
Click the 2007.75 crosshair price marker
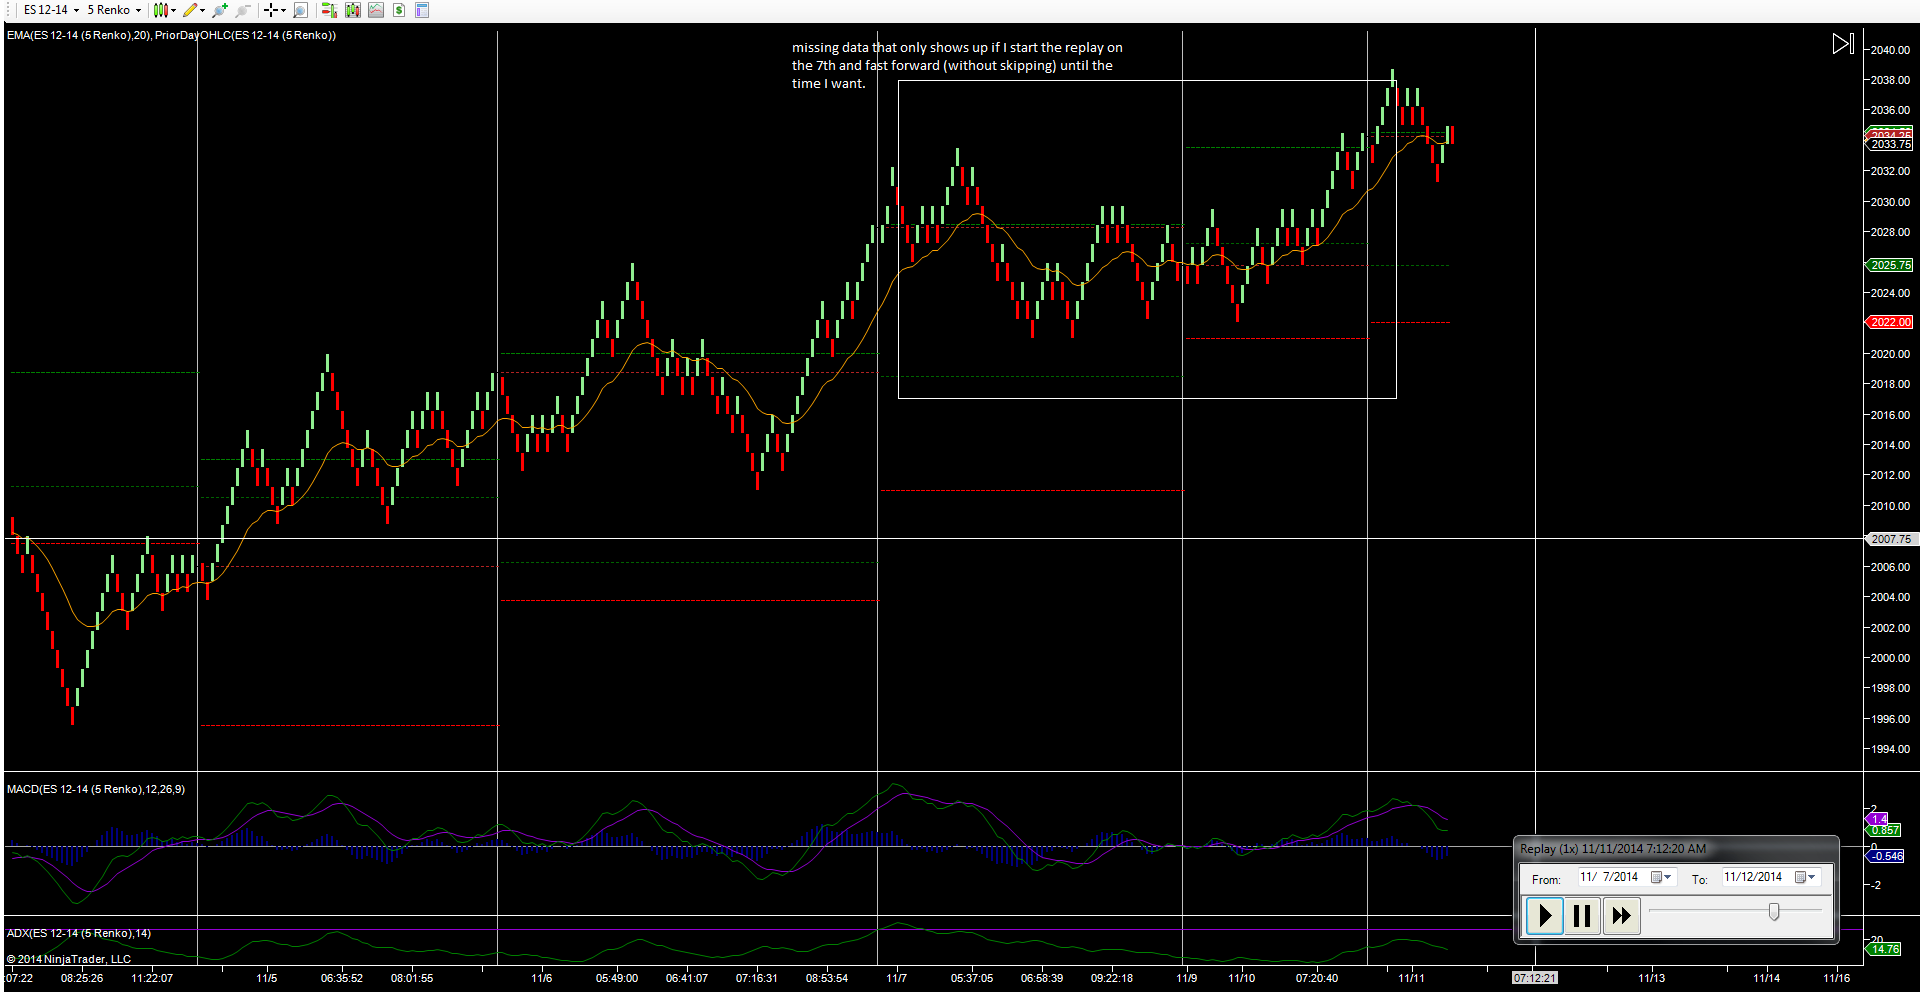[1890, 539]
